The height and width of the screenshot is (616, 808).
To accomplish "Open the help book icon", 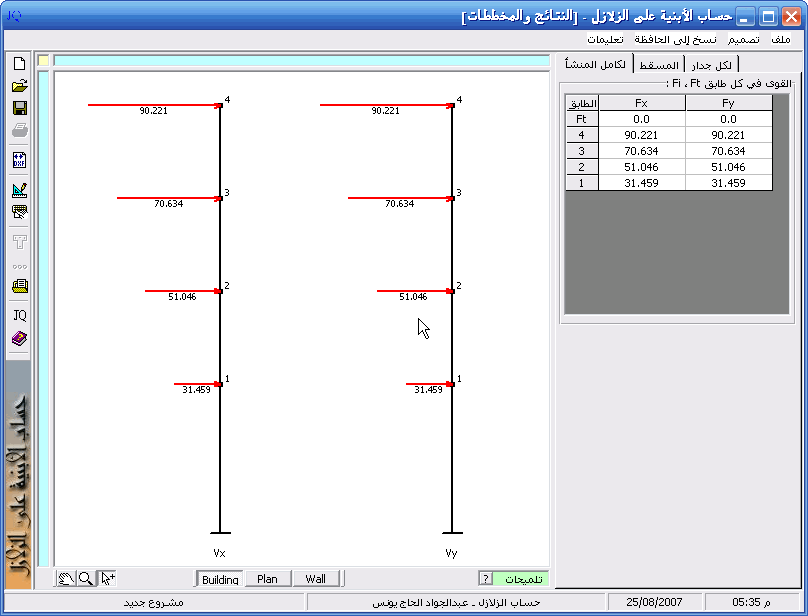I will tap(19, 339).
